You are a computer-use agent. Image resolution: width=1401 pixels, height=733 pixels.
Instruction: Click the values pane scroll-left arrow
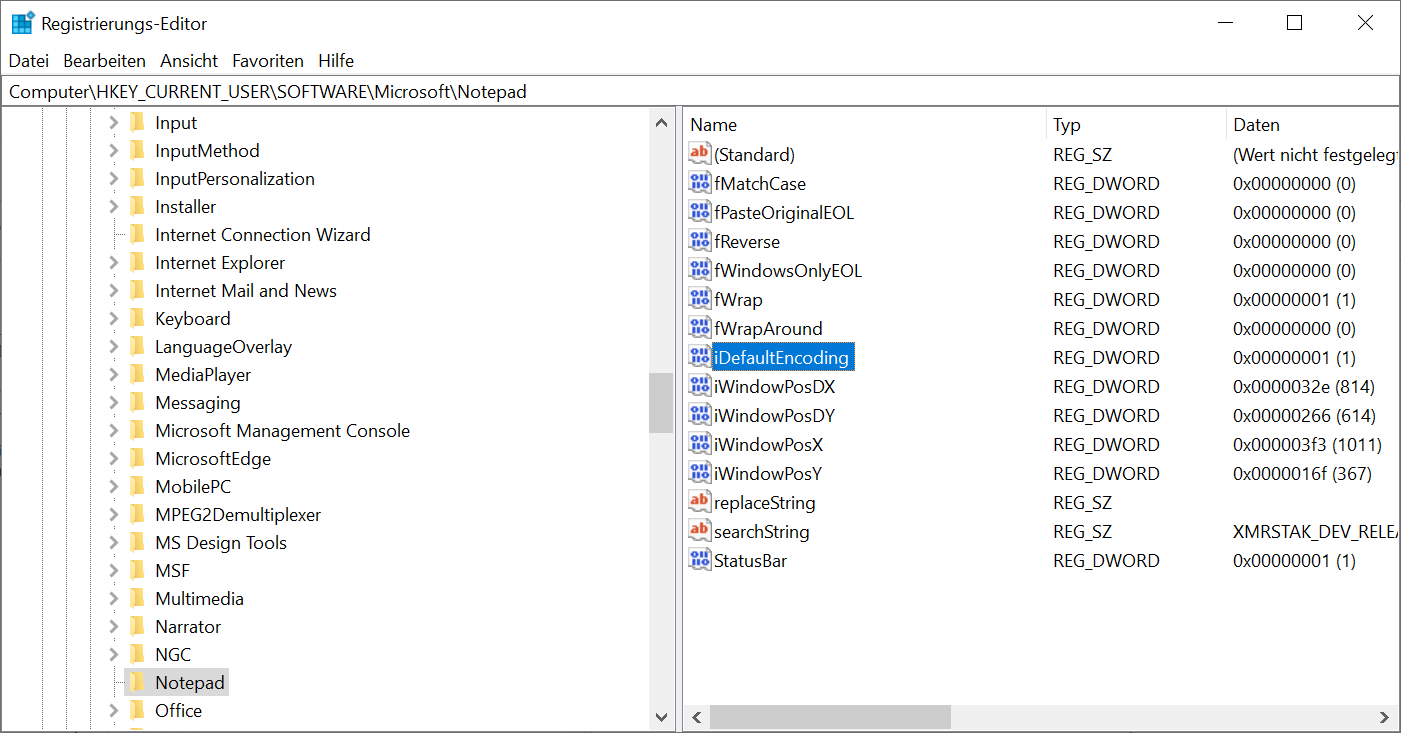(698, 717)
